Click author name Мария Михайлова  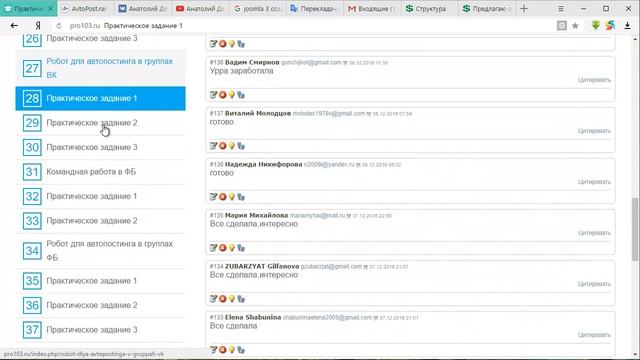pos(256,215)
